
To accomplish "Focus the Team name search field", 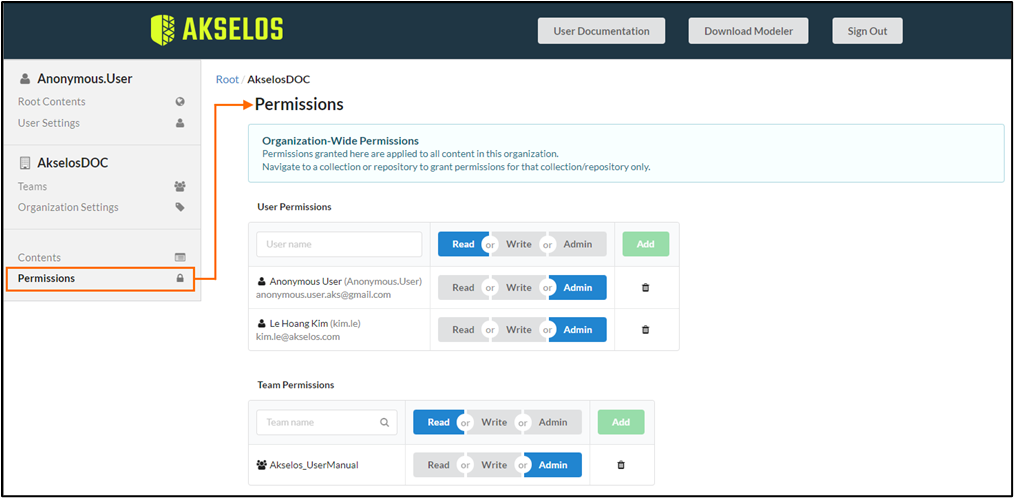I will tap(327, 422).
